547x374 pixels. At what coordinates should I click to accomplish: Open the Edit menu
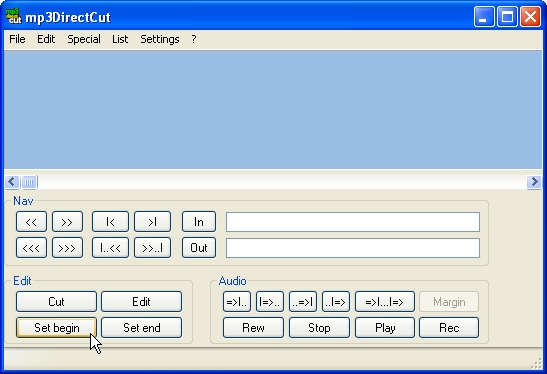pyautogui.click(x=46, y=39)
